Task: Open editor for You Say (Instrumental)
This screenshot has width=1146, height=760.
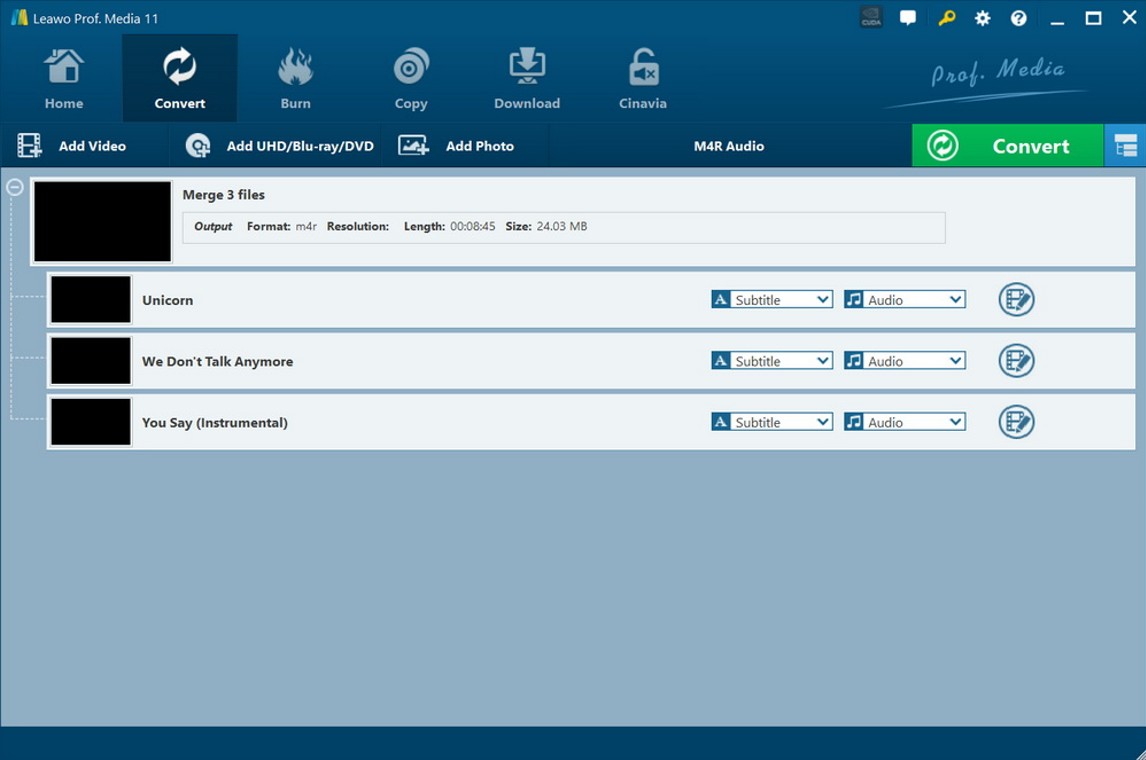Action: click(1016, 422)
